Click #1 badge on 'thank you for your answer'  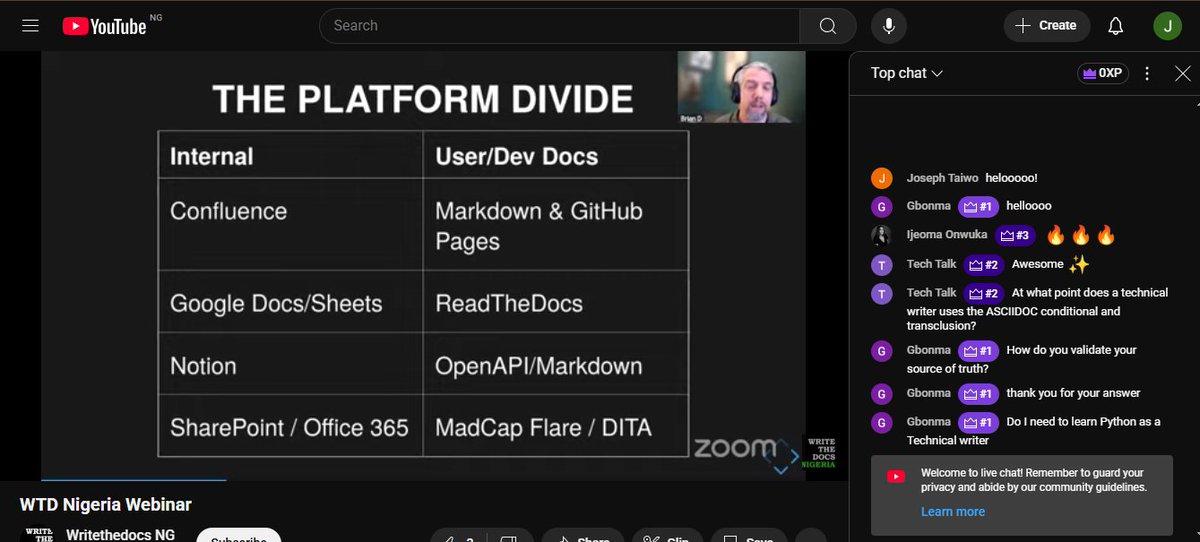(x=979, y=393)
